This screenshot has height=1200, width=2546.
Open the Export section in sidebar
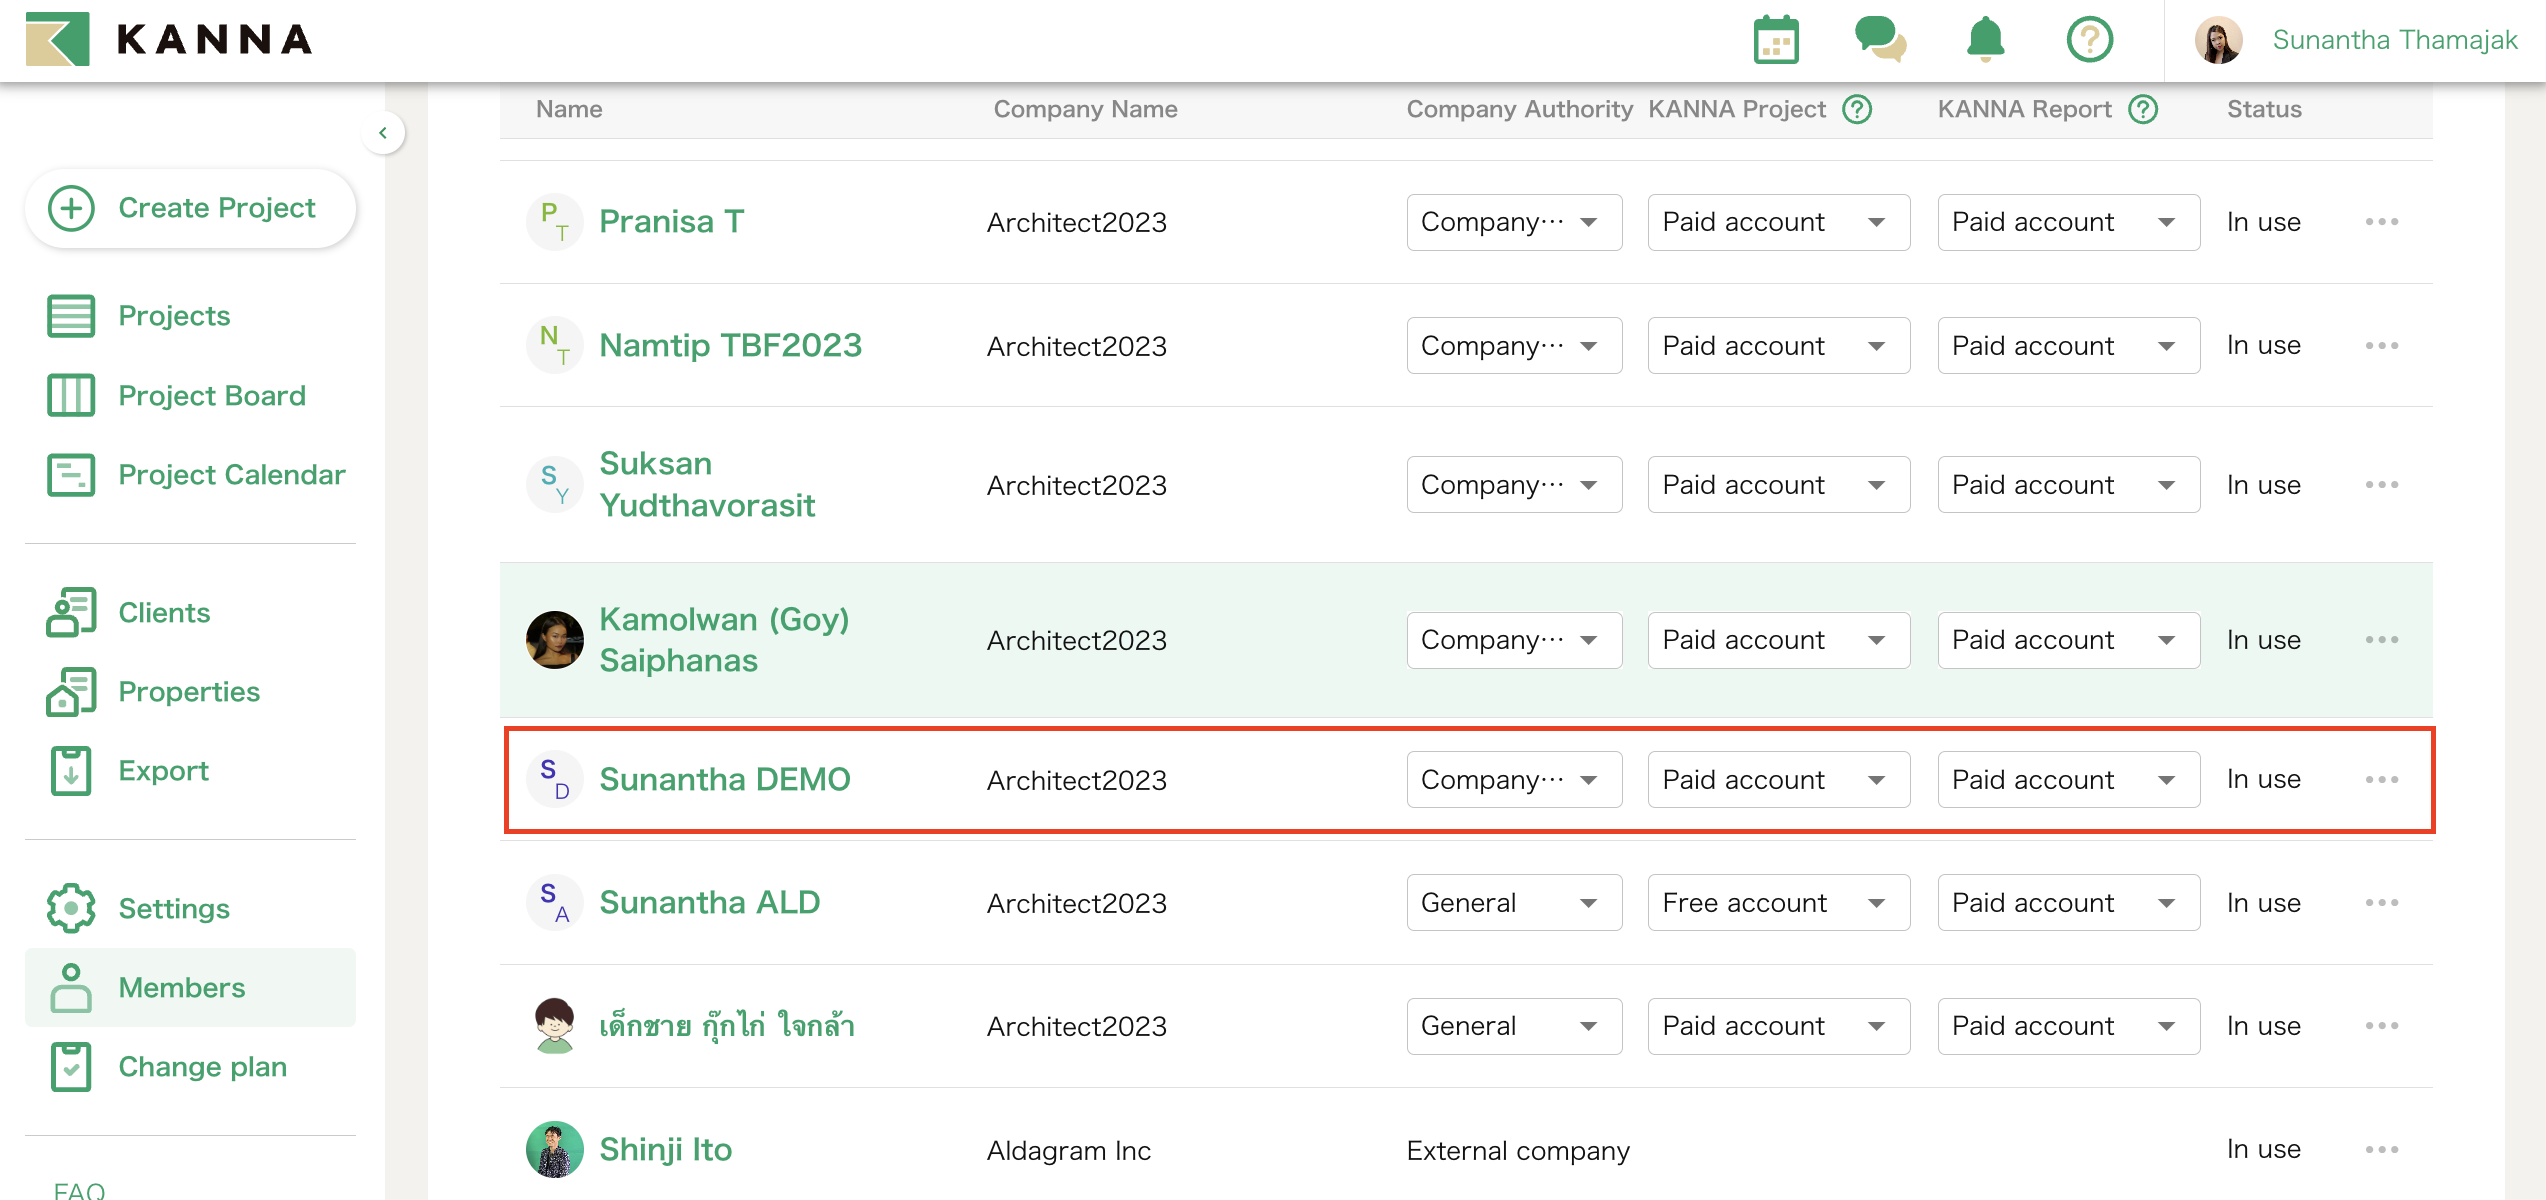pyautogui.click(x=163, y=770)
